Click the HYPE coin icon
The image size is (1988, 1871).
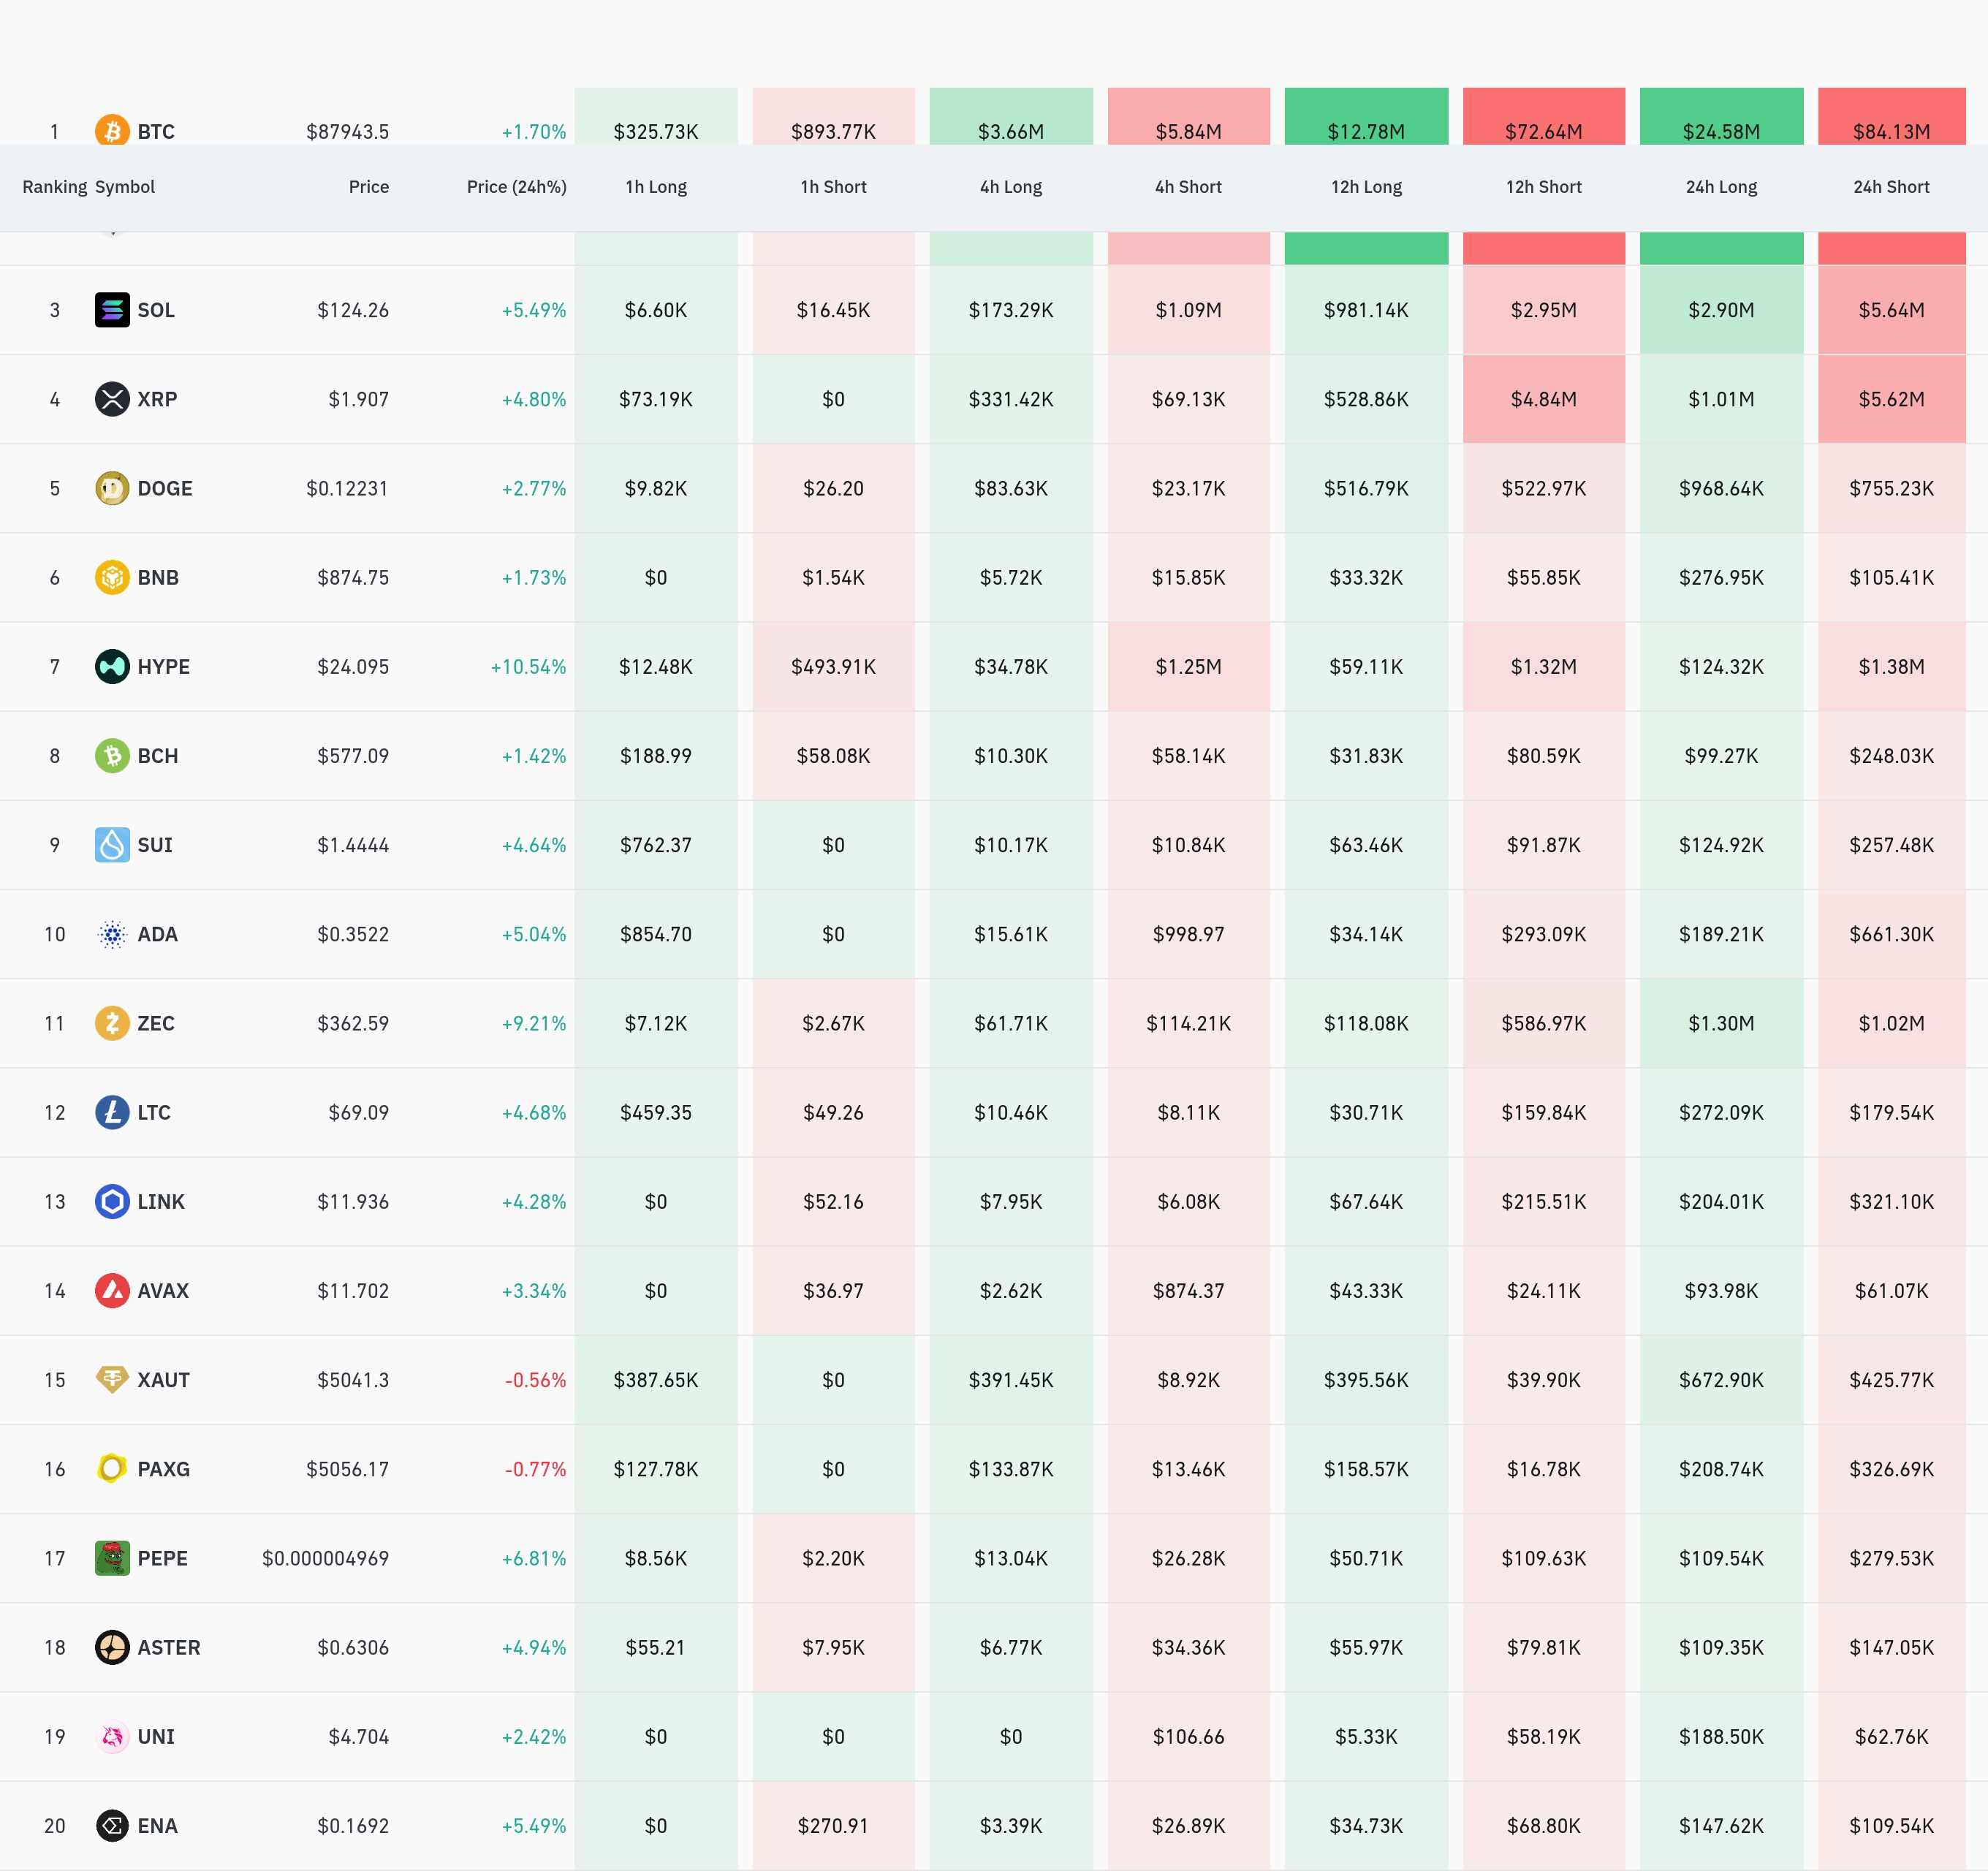point(112,666)
